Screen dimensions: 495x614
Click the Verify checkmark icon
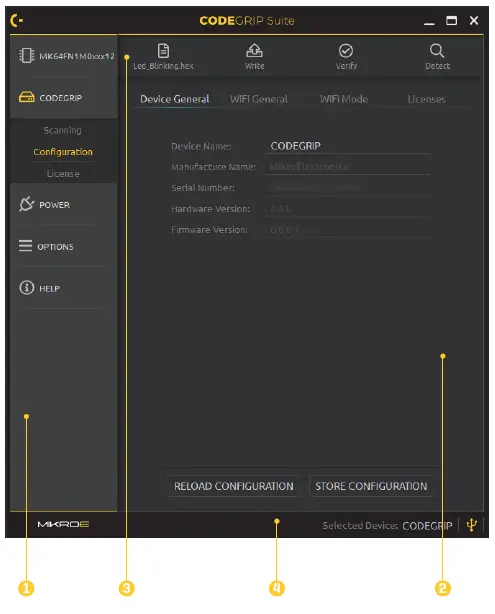point(346,51)
